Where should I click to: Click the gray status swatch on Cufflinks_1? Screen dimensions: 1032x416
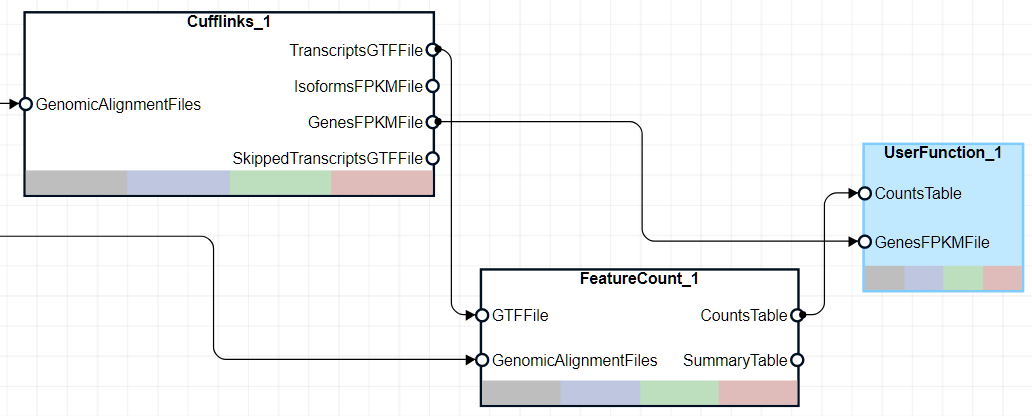[76, 182]
